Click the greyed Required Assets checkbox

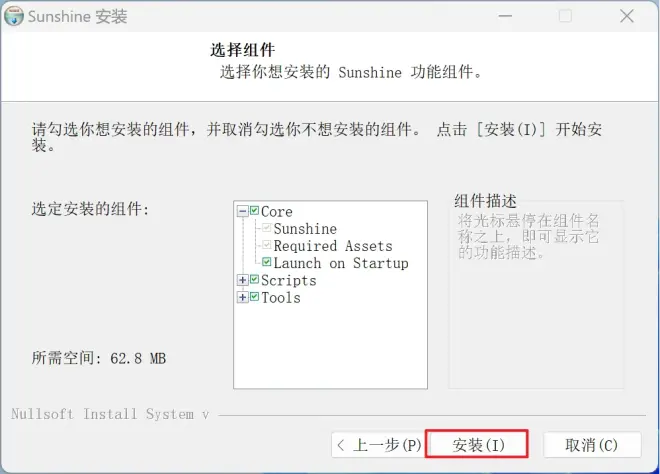click(x=266, y=245)
